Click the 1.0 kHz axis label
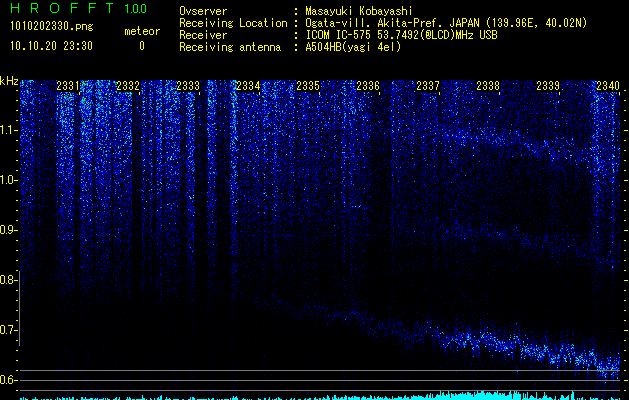629x400 pixels. tap(9, 180)
